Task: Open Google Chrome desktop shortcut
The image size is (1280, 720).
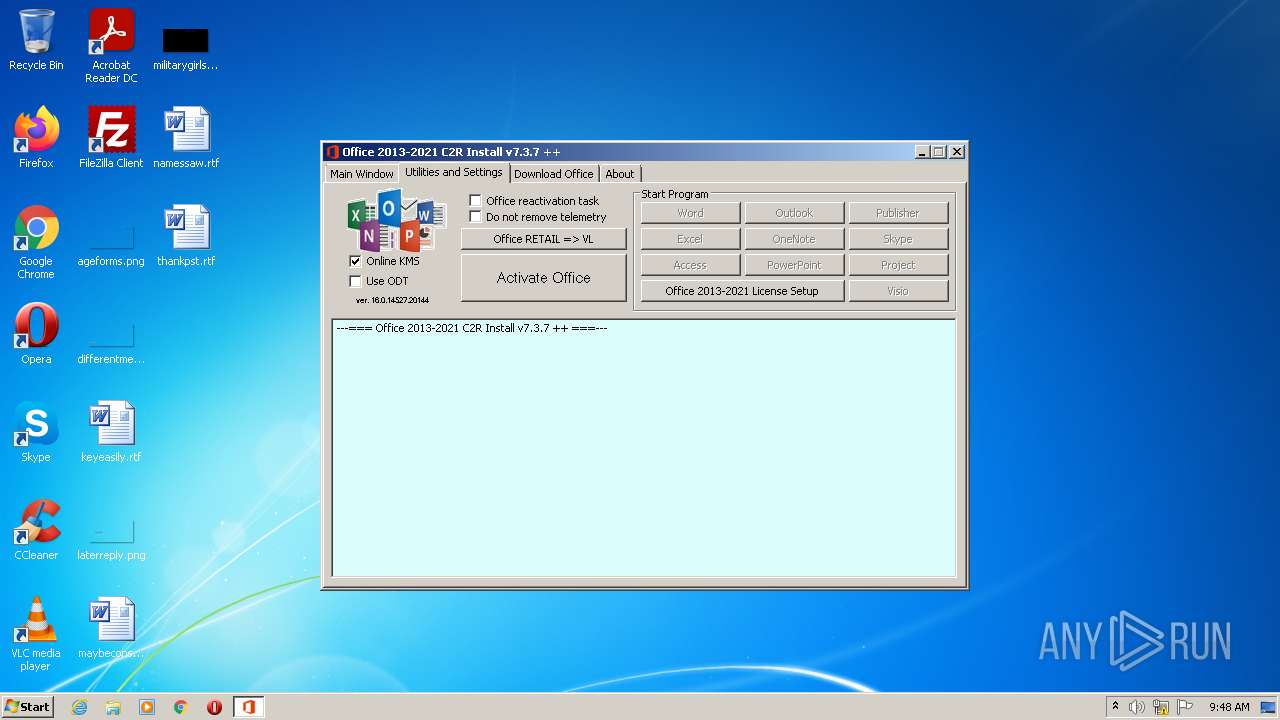Action: point(36,242)
